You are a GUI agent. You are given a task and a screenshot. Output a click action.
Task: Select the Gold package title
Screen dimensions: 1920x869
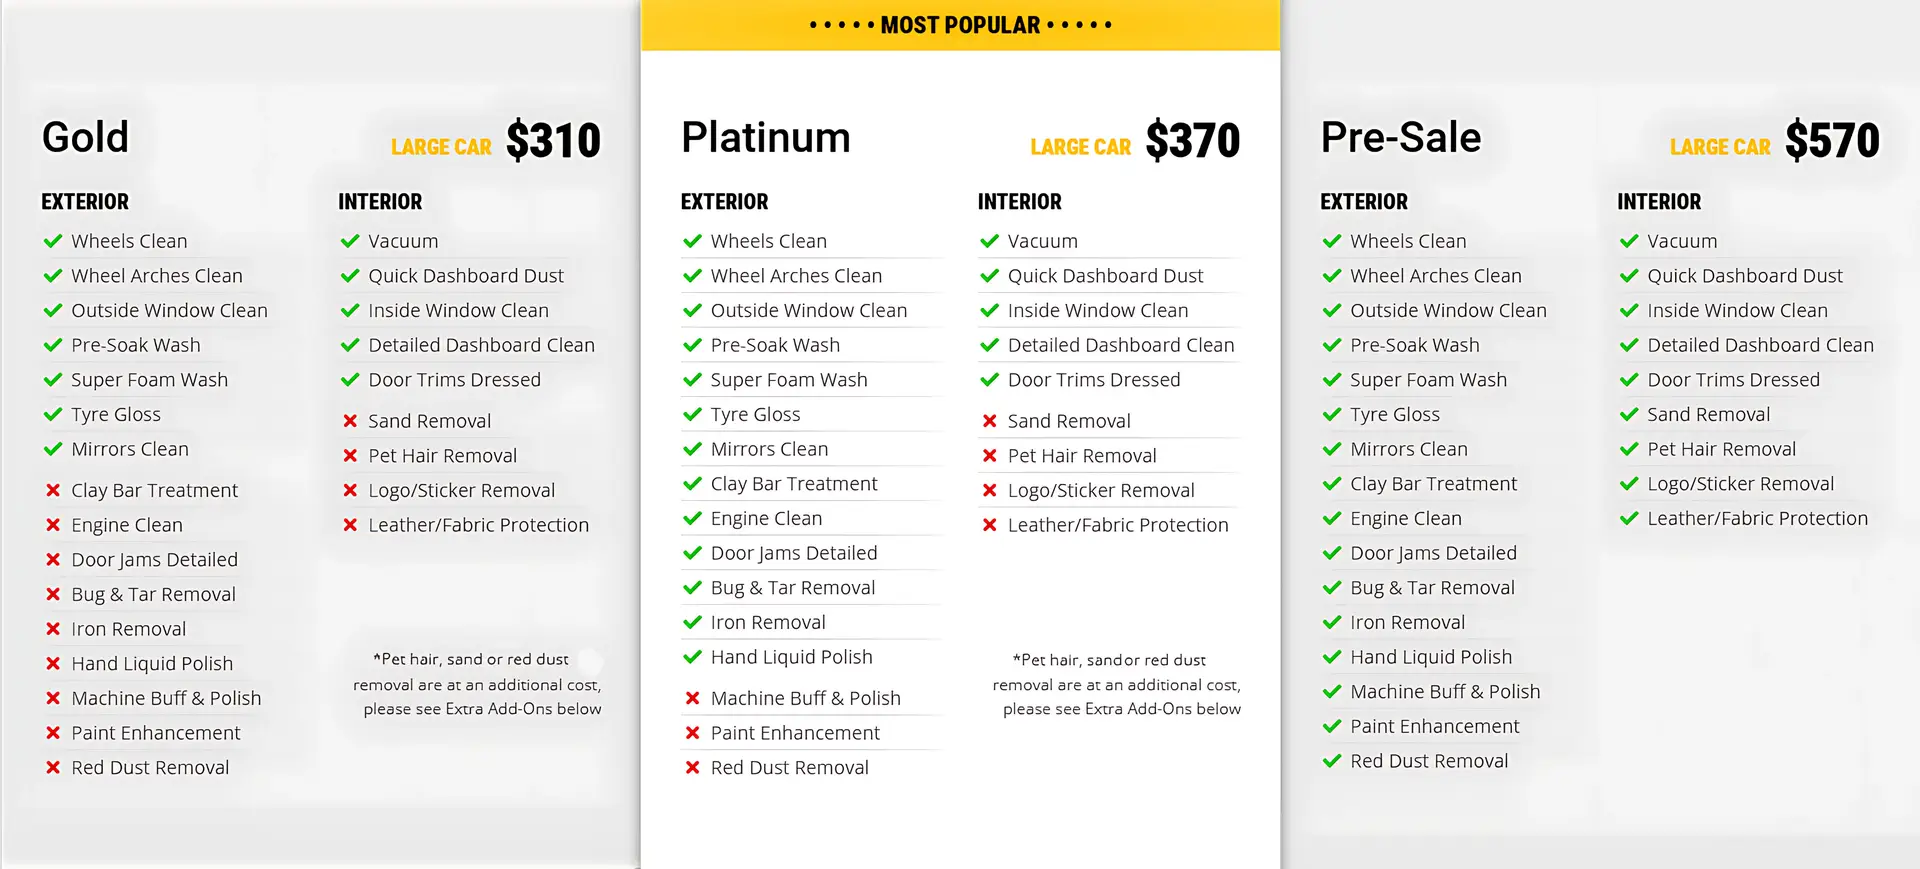(x=85, y=137)
